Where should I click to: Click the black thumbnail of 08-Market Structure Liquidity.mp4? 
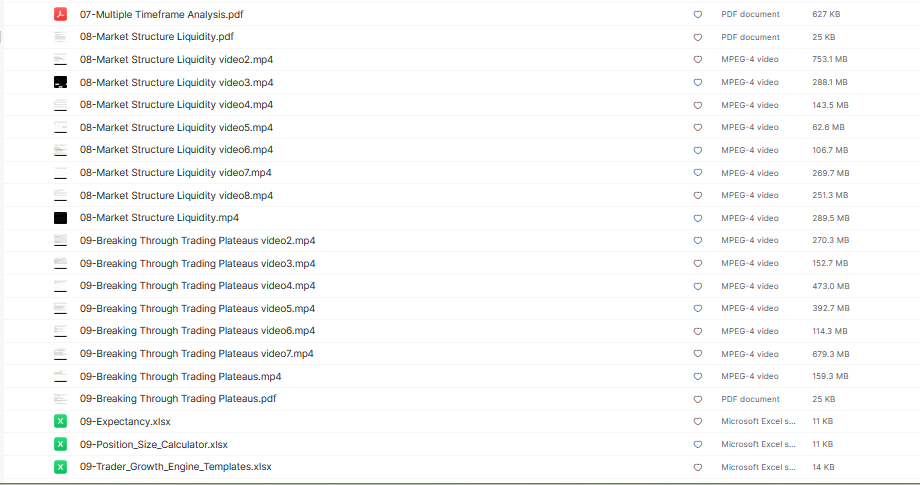[x=60, y=218]
